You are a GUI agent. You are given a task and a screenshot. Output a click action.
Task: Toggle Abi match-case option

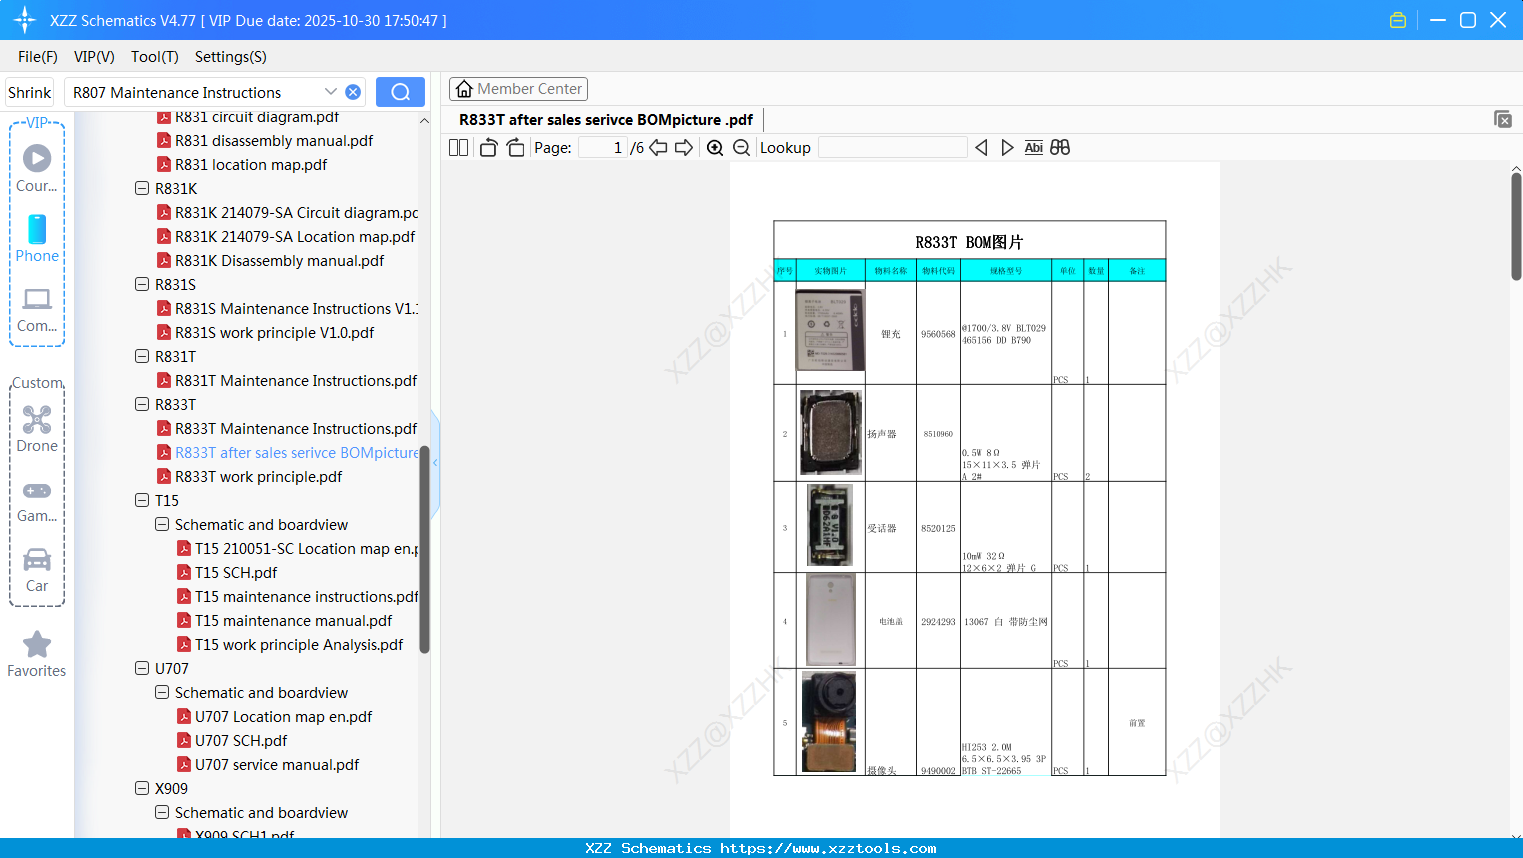point(1034,148)
